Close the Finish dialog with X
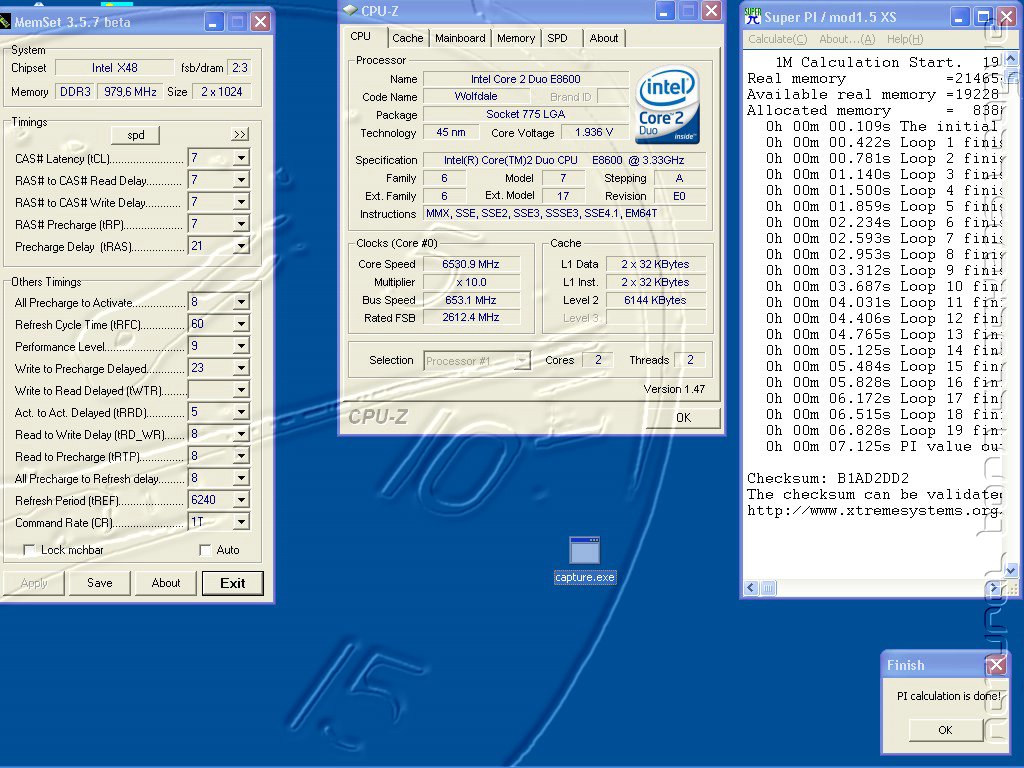Image resolution: width=1024 pixels, height=768 pixels. [996, 665]
